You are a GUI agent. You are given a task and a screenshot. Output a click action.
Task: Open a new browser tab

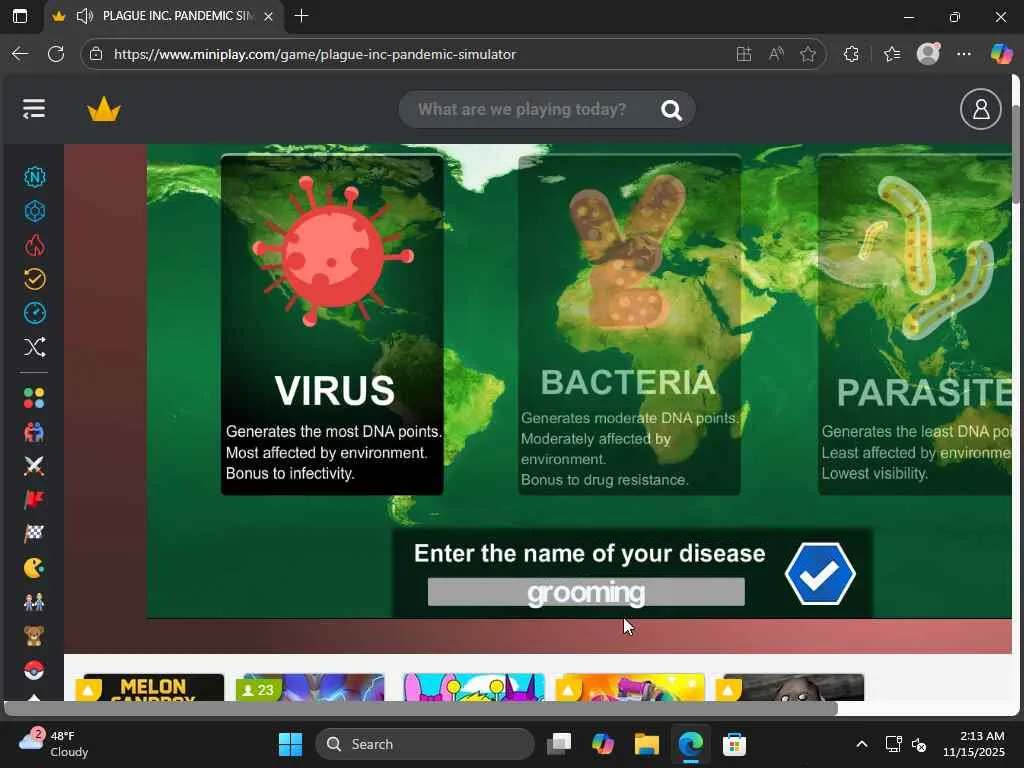(x=301, y=16)
